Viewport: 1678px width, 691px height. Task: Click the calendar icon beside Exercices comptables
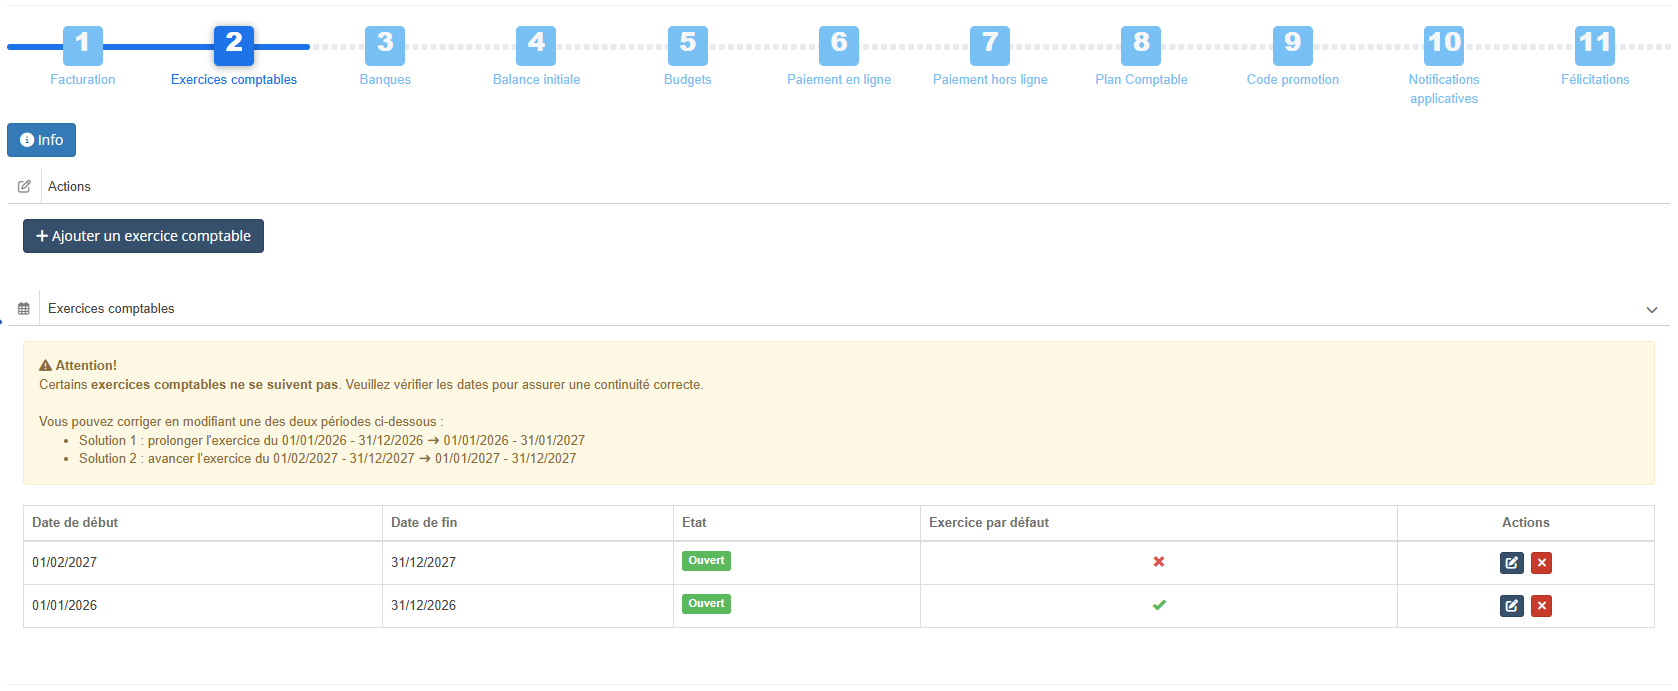pyautogui.click(x=24, y=309)
